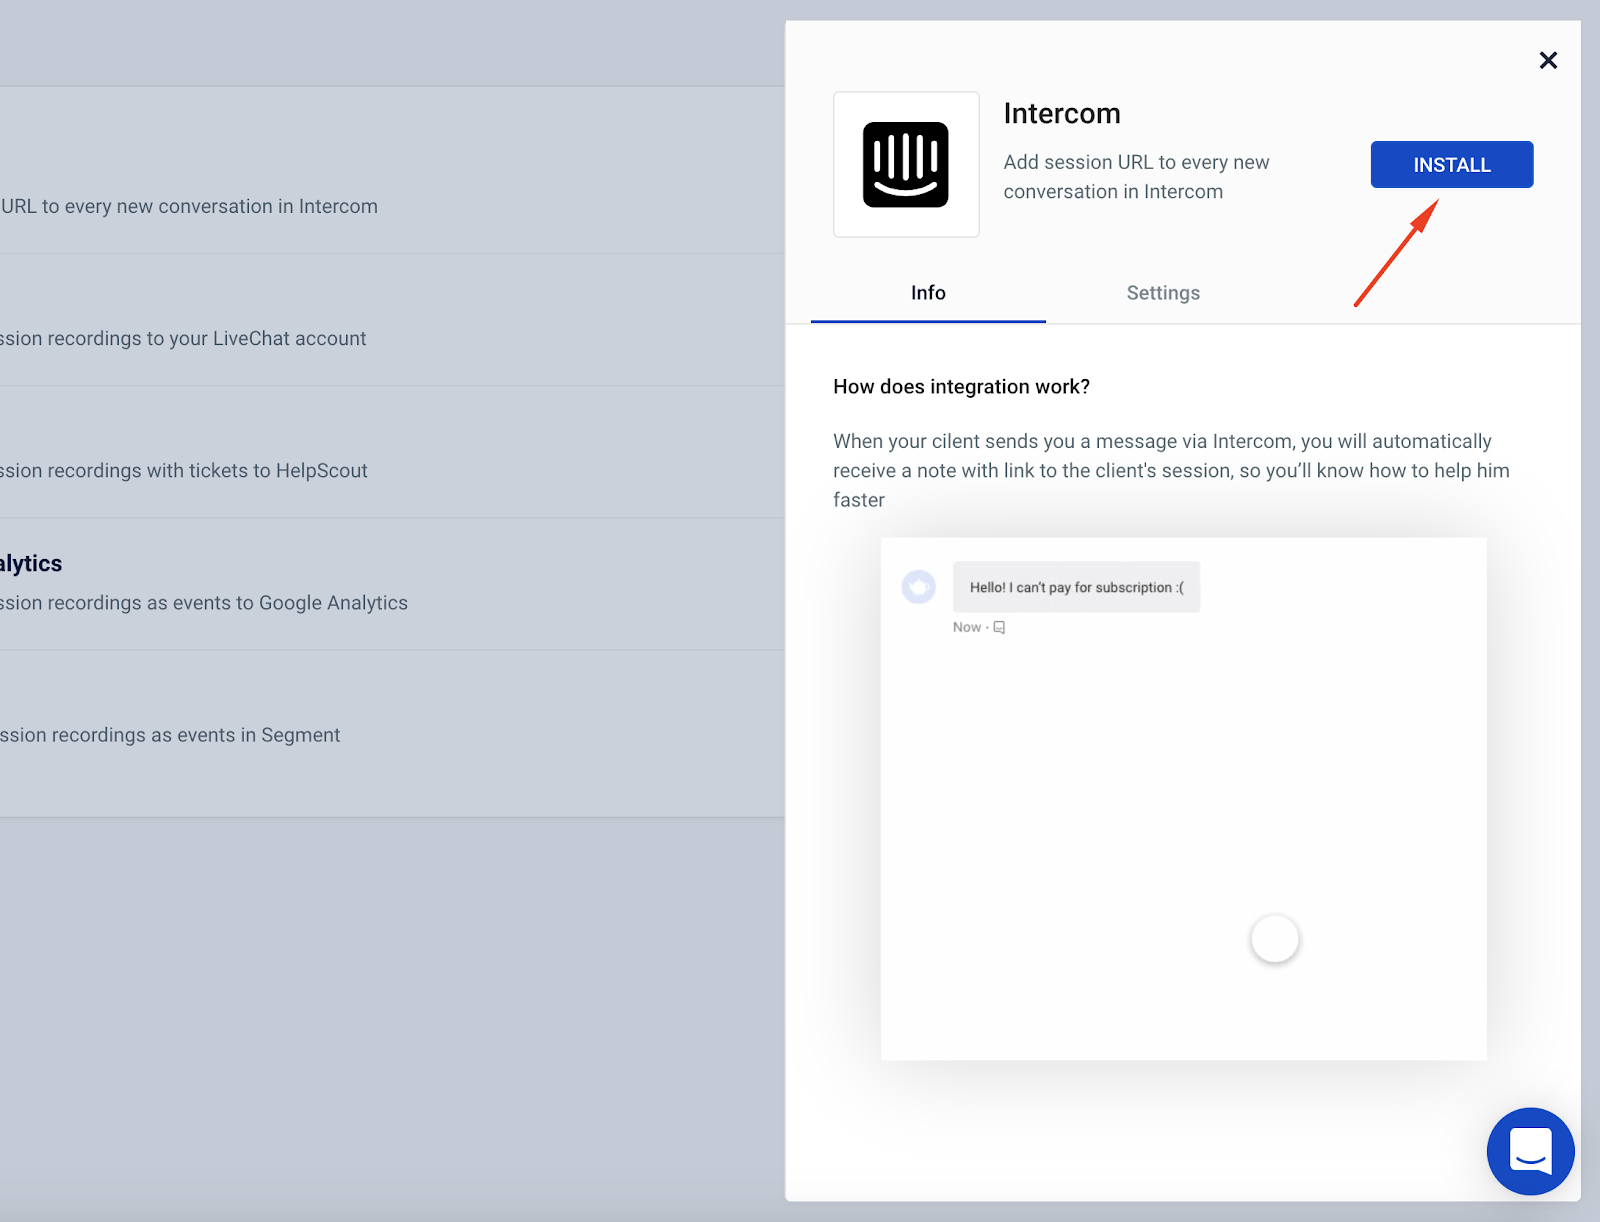The width and height of the screenshot is (1600, 1222).
Task: Click the loading spinner circle in preview
Action: click(x=1274, y=938)
